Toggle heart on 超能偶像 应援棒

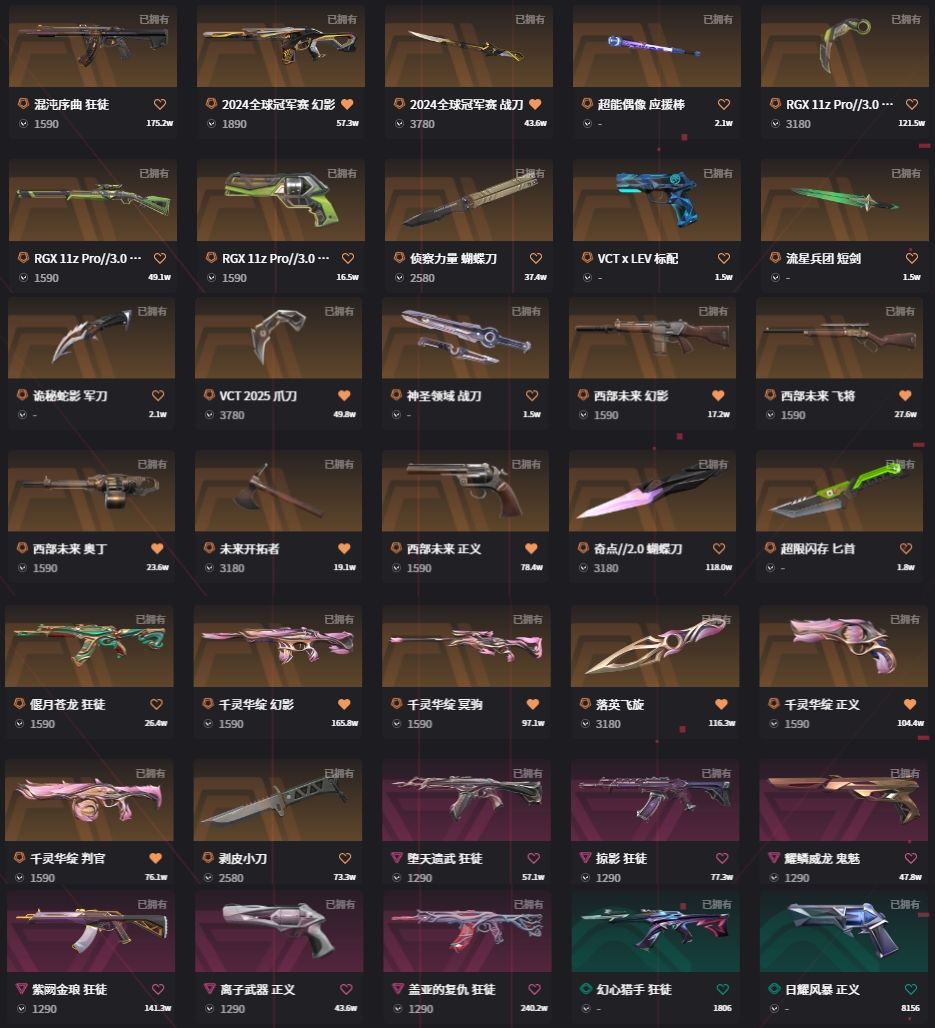coord(724,104)
